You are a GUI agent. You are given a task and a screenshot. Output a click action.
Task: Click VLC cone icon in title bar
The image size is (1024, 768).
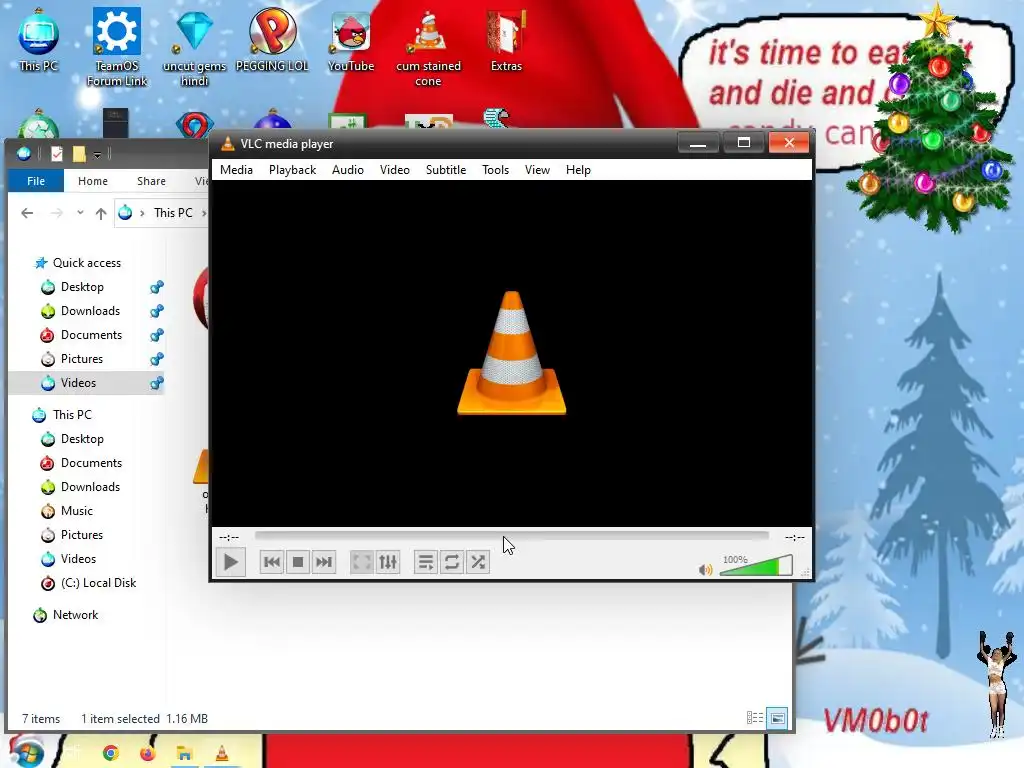point(227,144)
